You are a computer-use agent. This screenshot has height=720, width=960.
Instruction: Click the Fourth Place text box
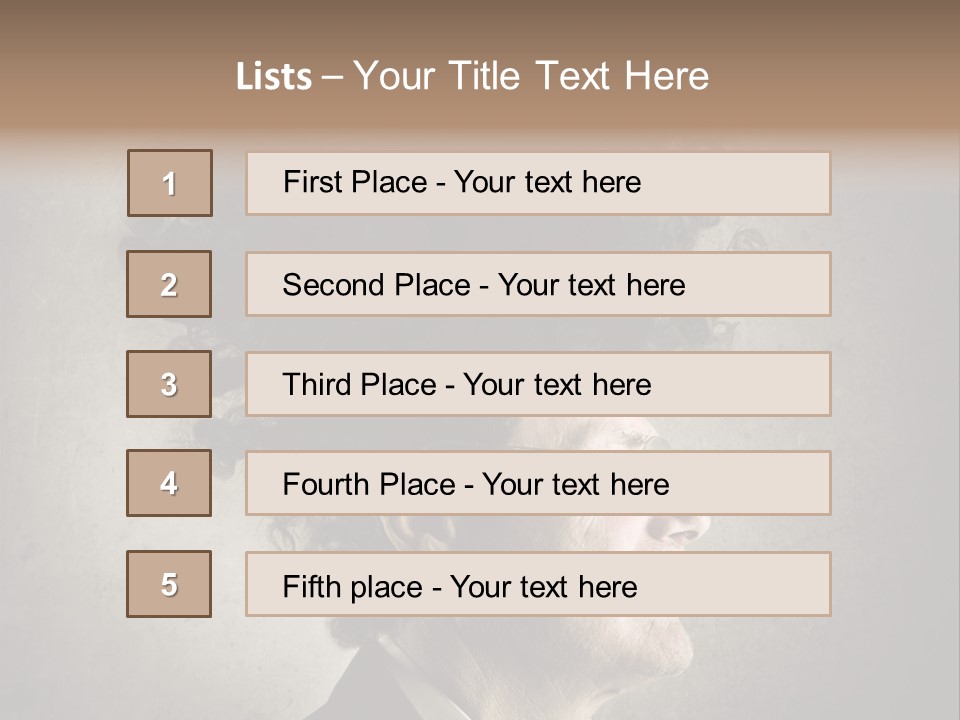coord(538,483)
